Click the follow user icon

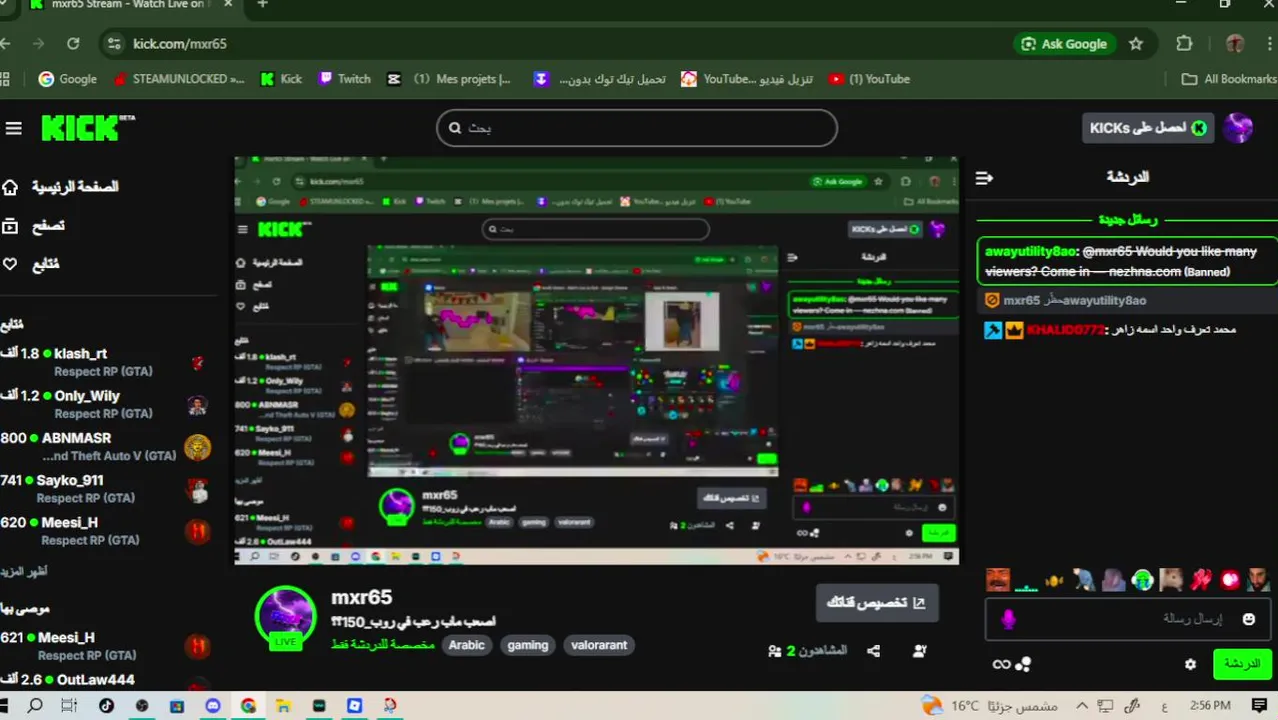[x=920, y=651]
